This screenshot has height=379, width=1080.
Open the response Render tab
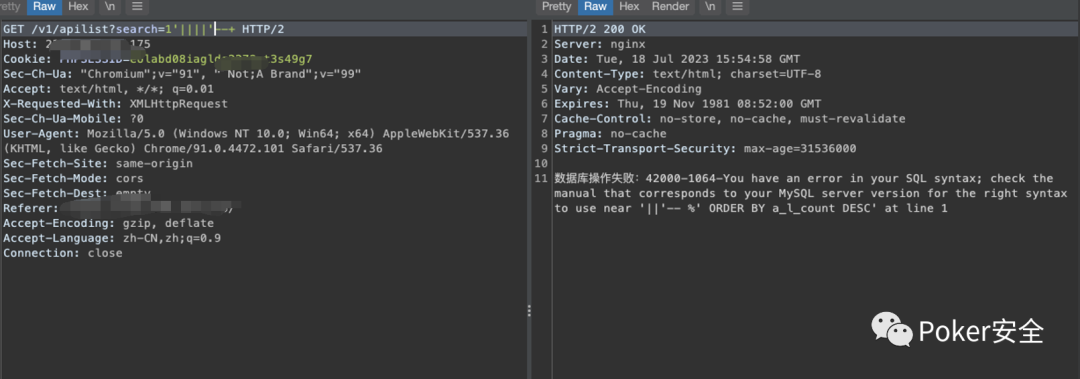click(x=670, y=7)
